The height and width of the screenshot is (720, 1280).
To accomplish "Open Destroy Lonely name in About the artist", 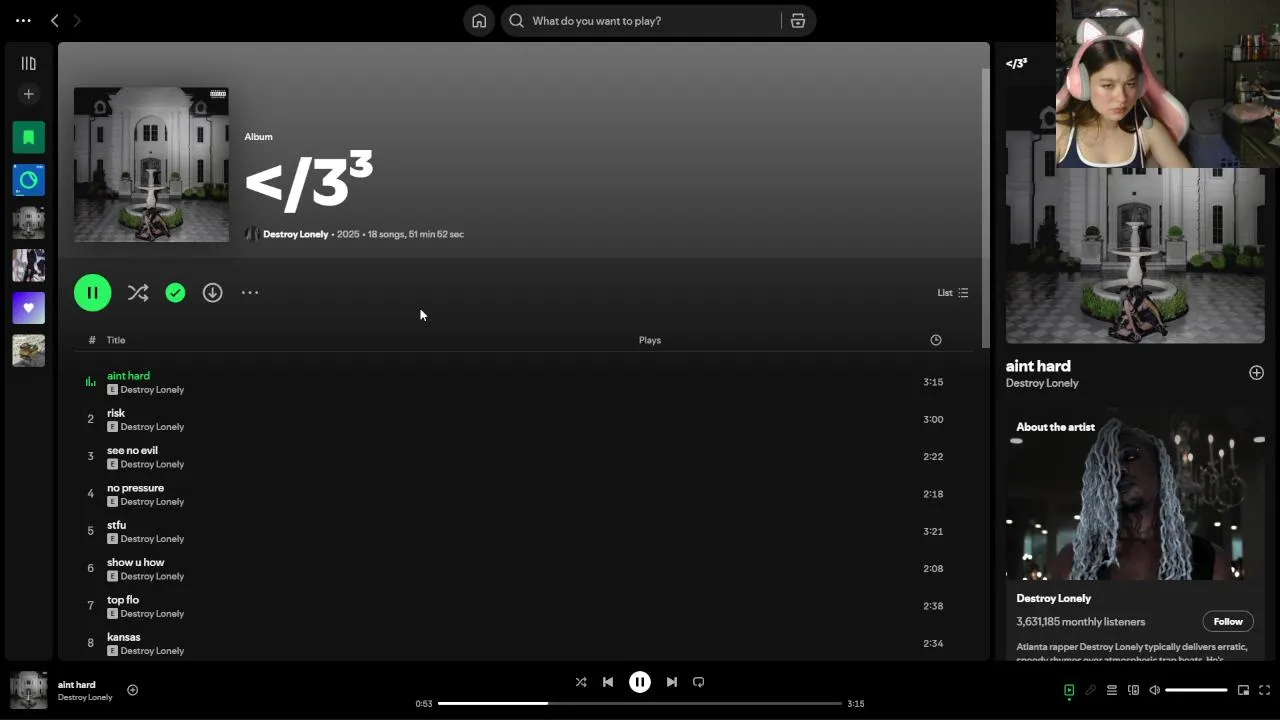I will (1053, 598).
